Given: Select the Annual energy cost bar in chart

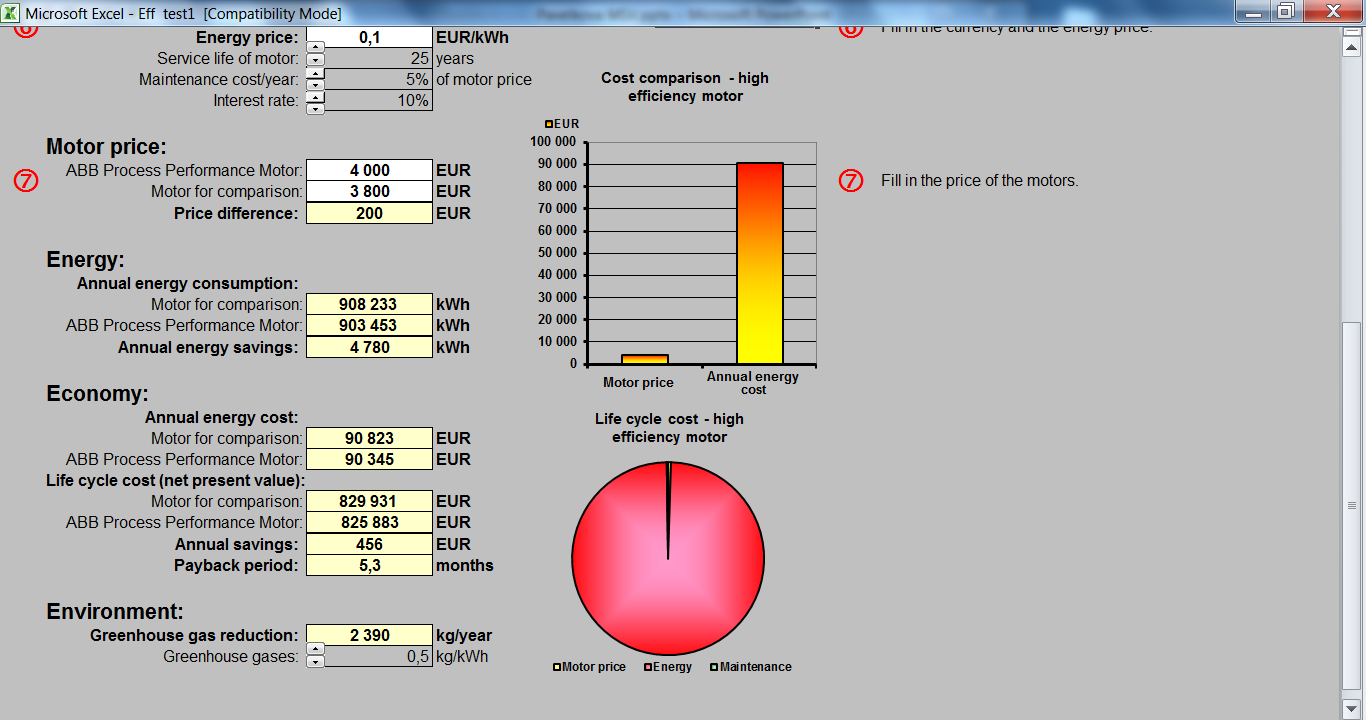Looking at the screenshot, I should tap(760, 263).
